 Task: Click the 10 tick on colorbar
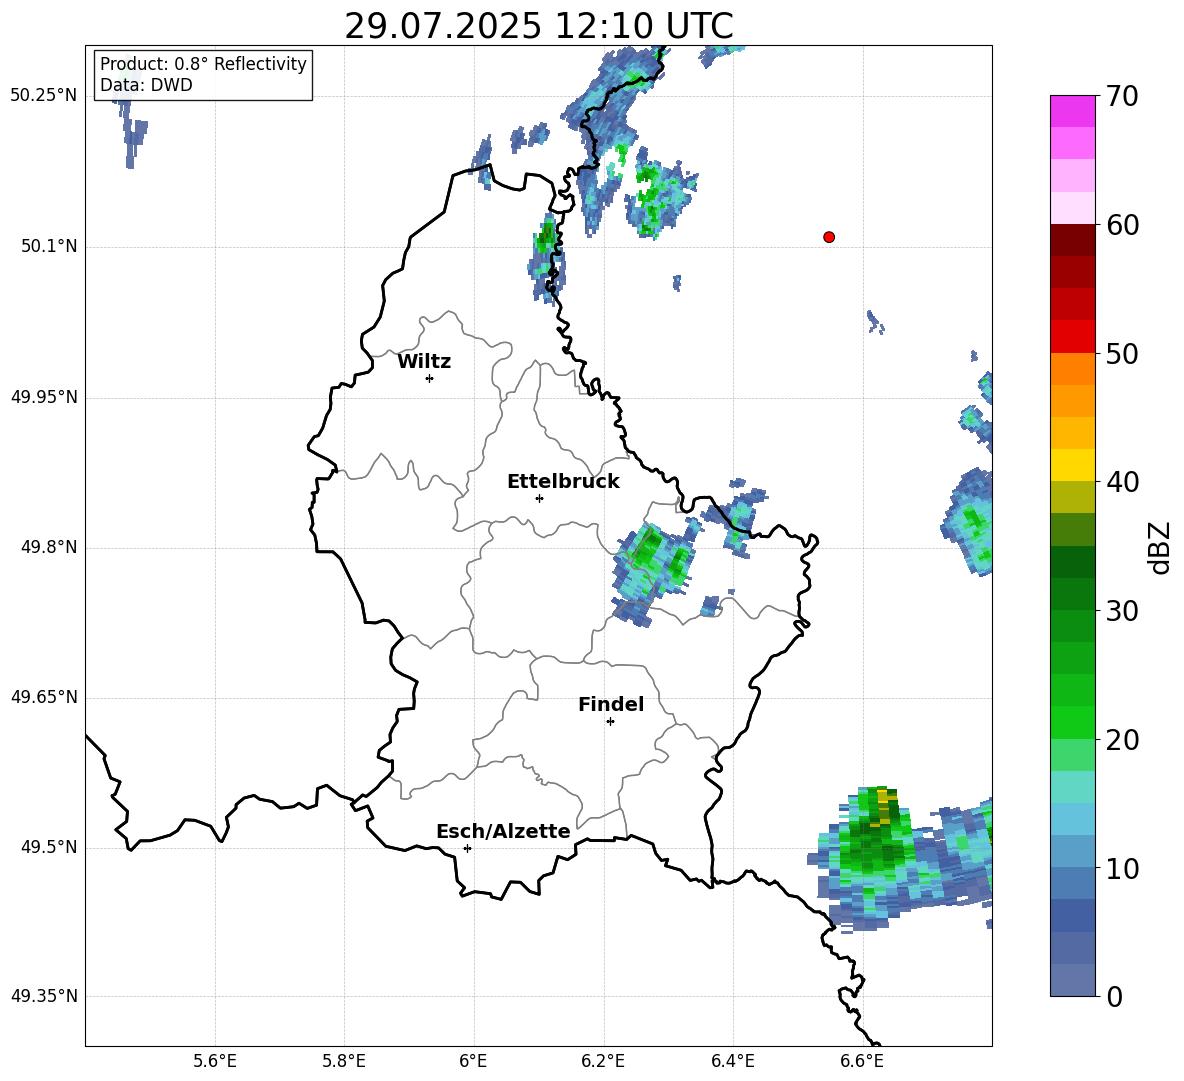pos(1121,868)
